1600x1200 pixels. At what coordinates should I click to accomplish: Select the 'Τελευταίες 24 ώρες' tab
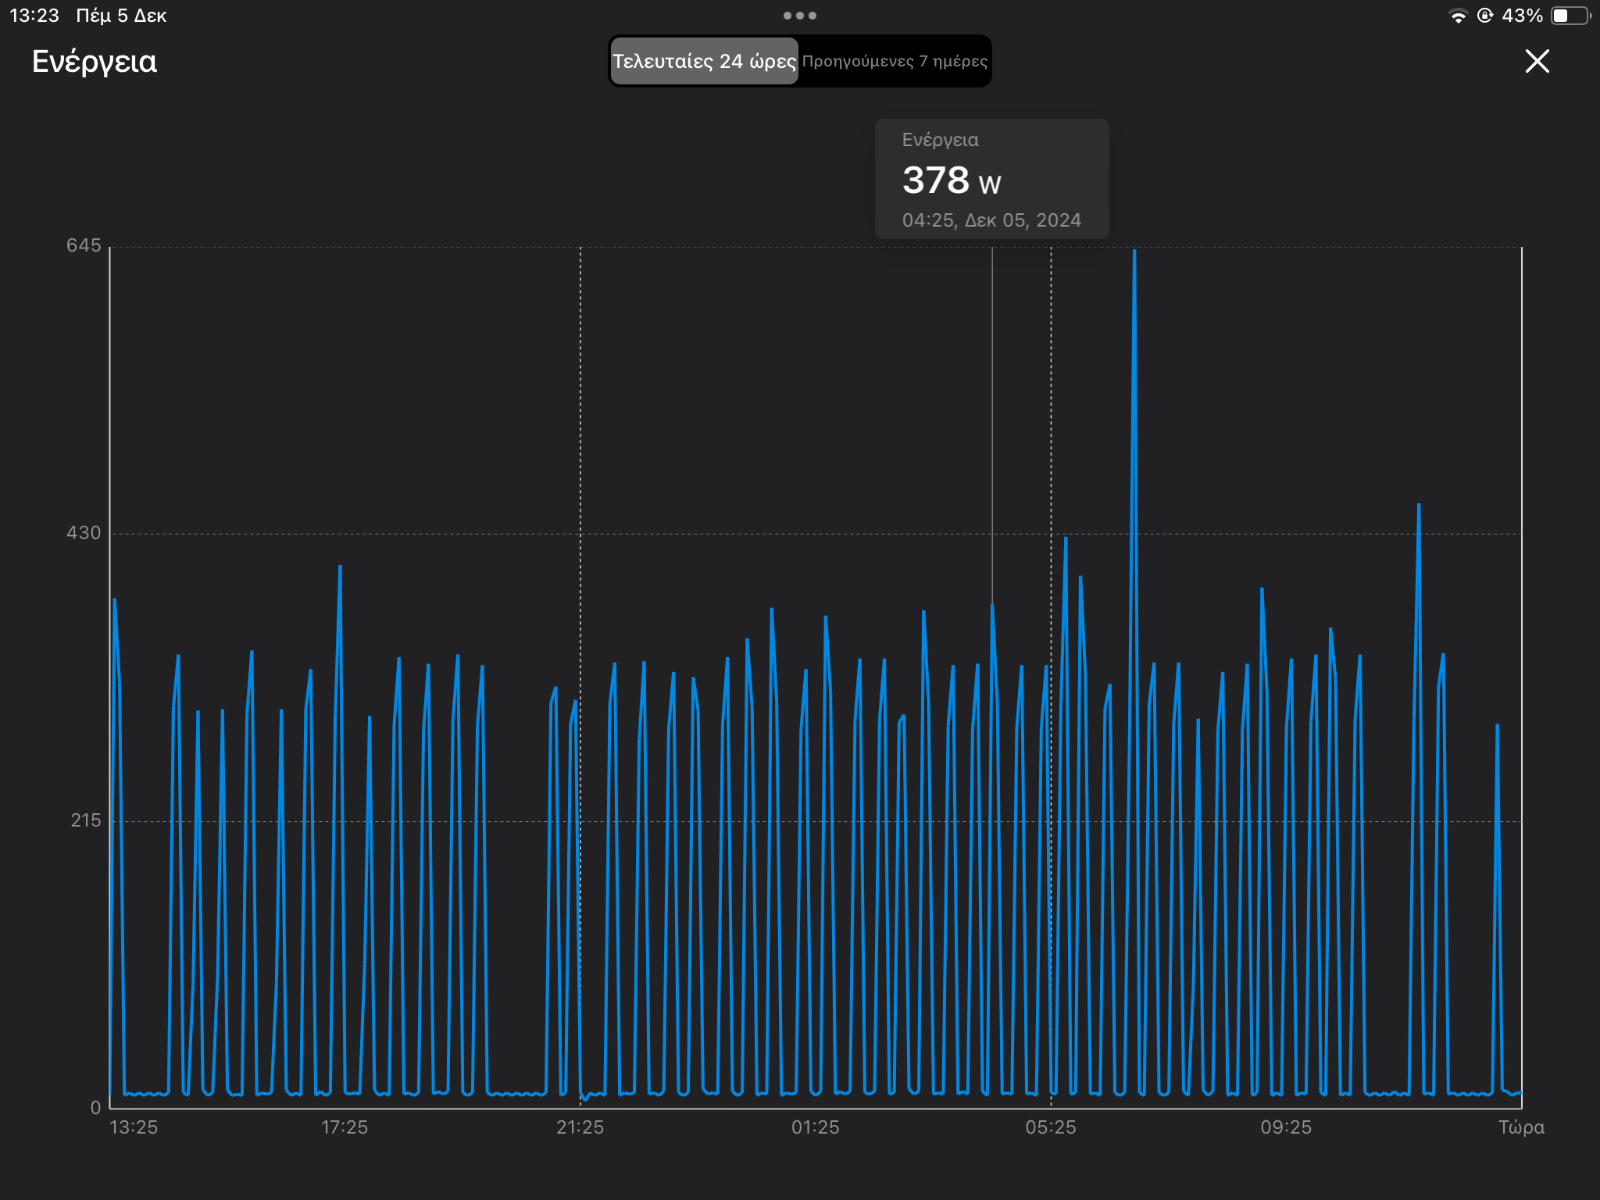[x=704, y=61]
